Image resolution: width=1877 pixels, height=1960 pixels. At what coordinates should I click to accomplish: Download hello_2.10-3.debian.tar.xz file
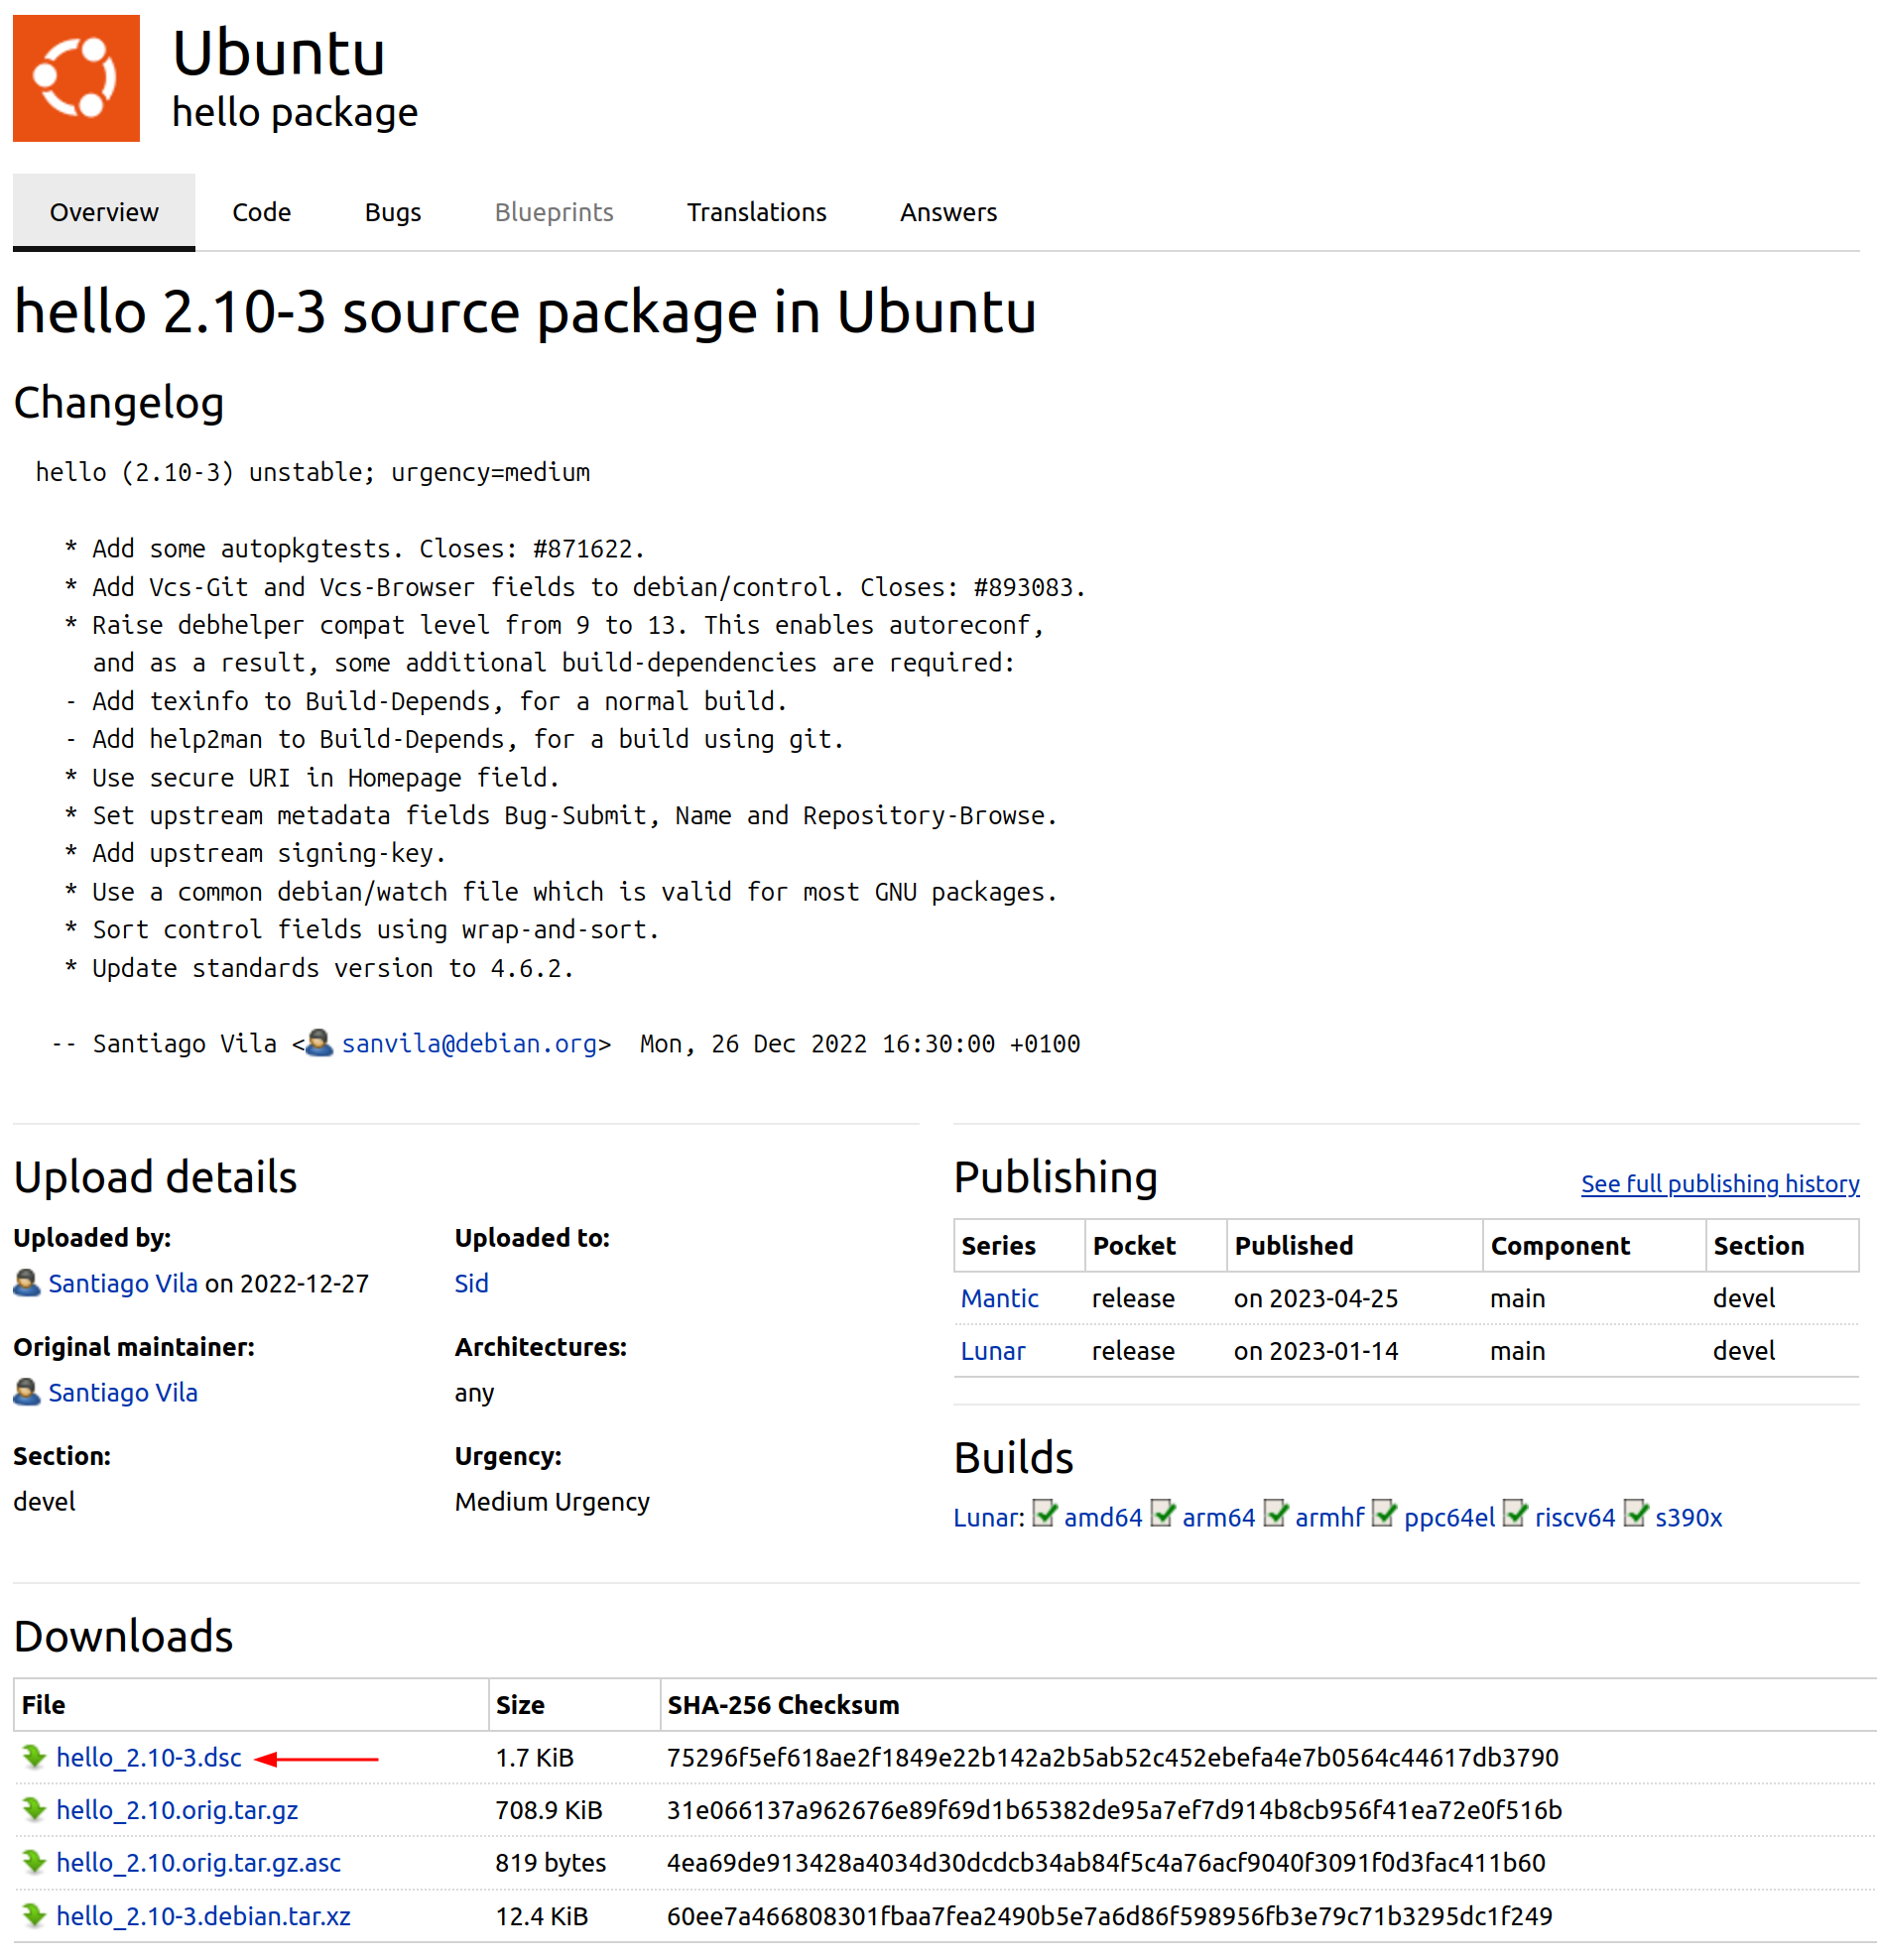203,1915
